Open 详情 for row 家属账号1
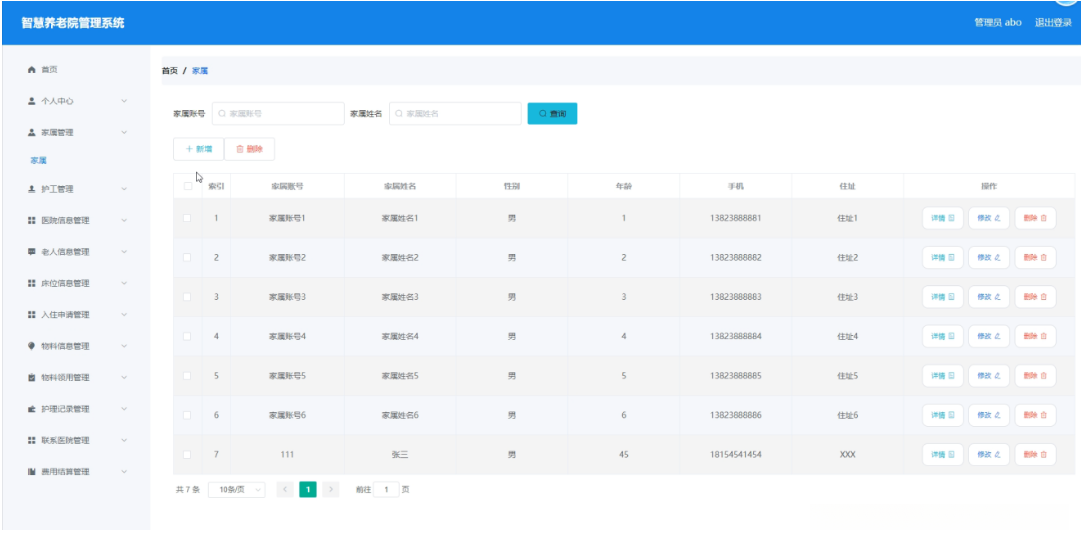 [x=942, y=219]
